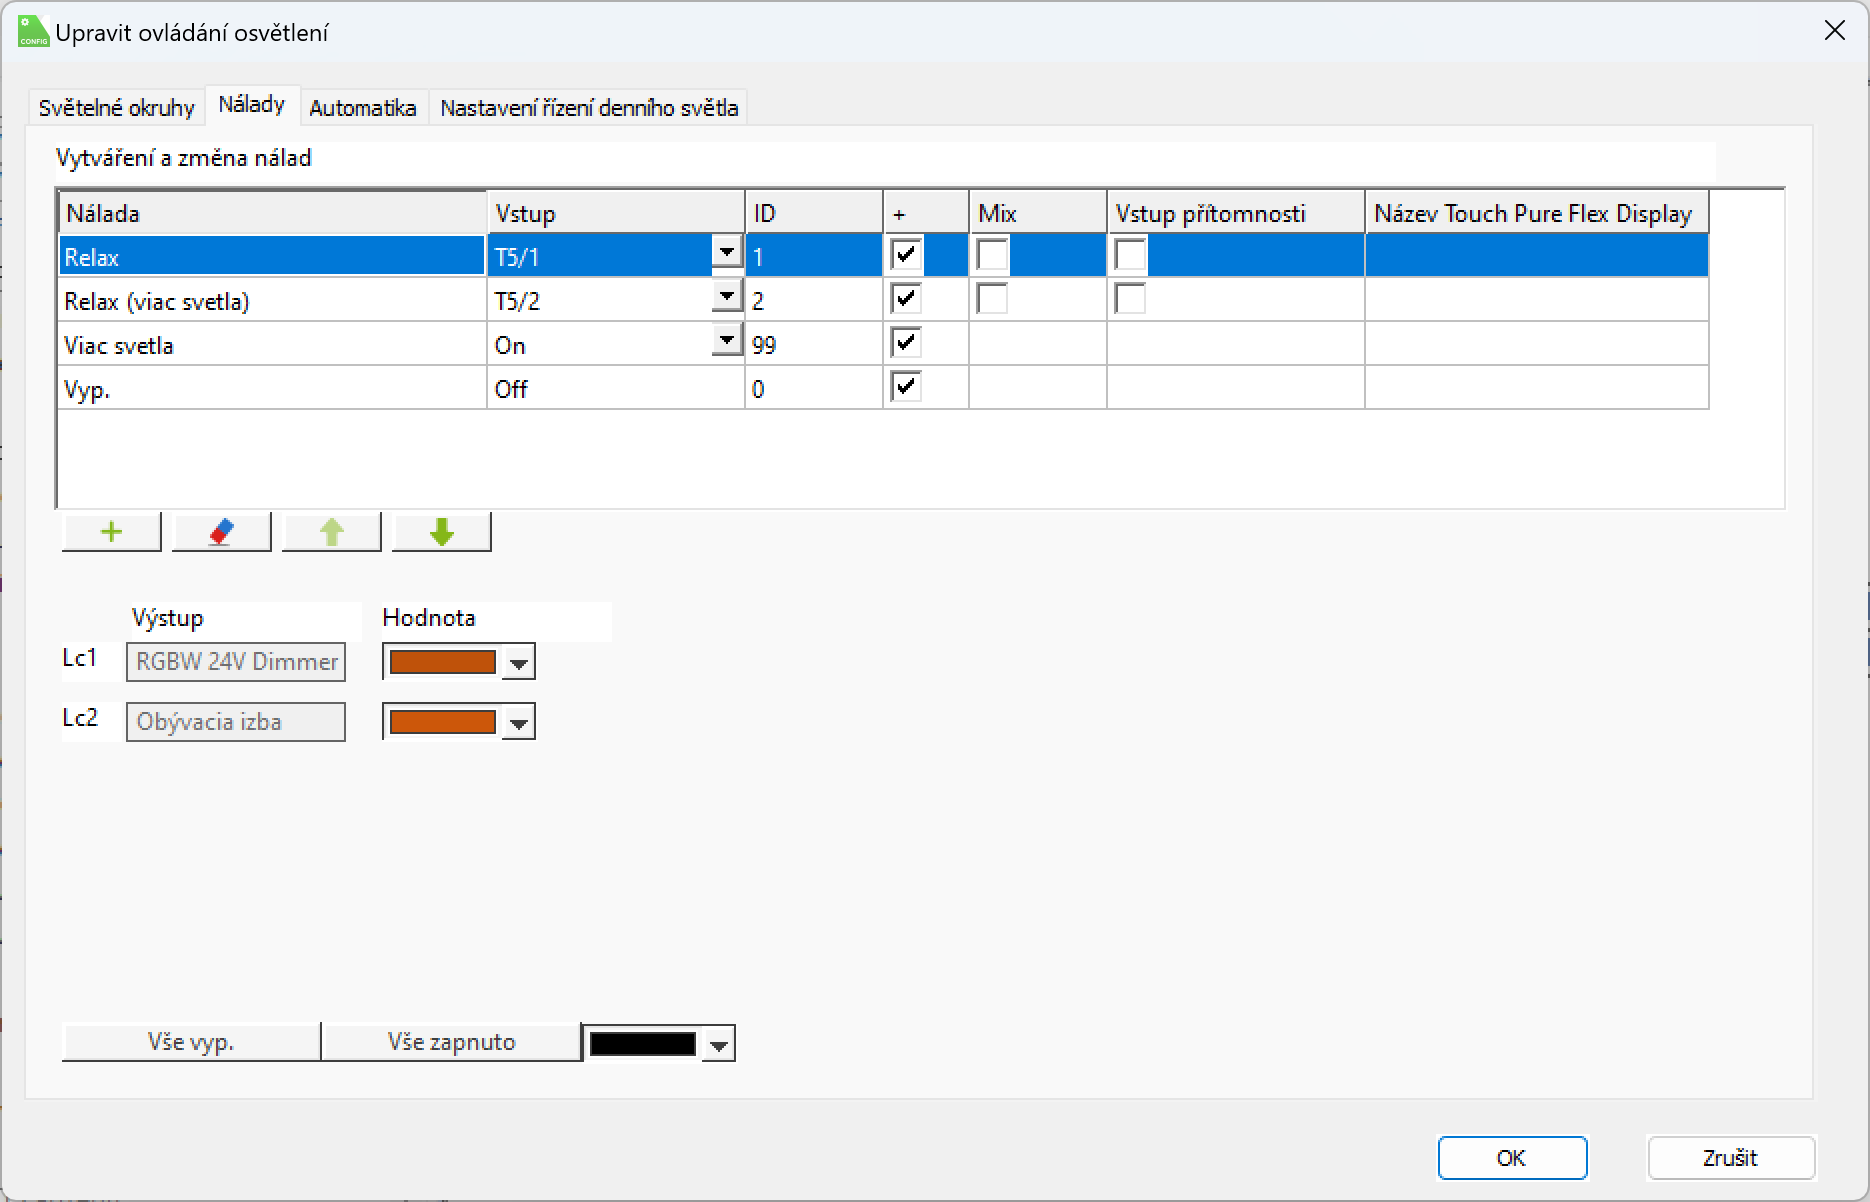Open the Vstup dropdown for T5/1
Screen dimensions: 1870x1202
(x=727, y=253)
